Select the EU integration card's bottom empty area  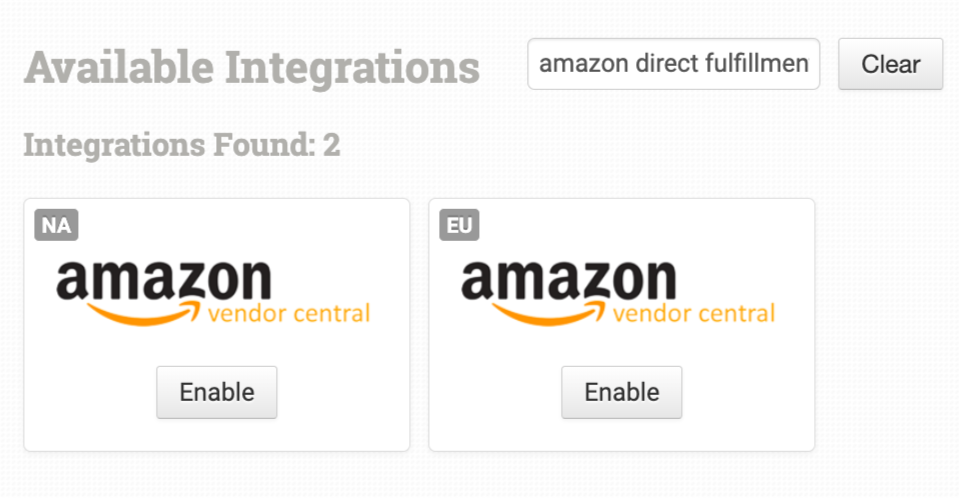point(621,435)
